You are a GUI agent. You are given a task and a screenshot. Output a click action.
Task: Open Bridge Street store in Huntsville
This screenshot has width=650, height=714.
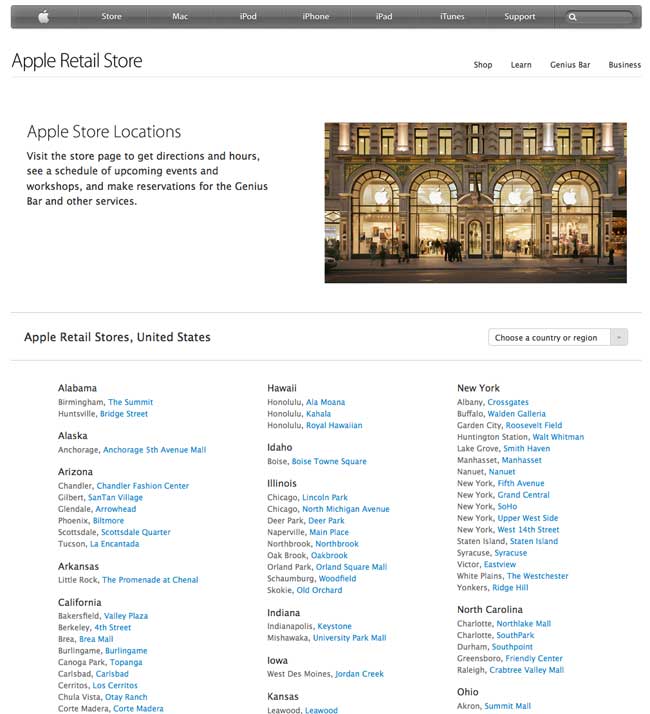point(124,414)
